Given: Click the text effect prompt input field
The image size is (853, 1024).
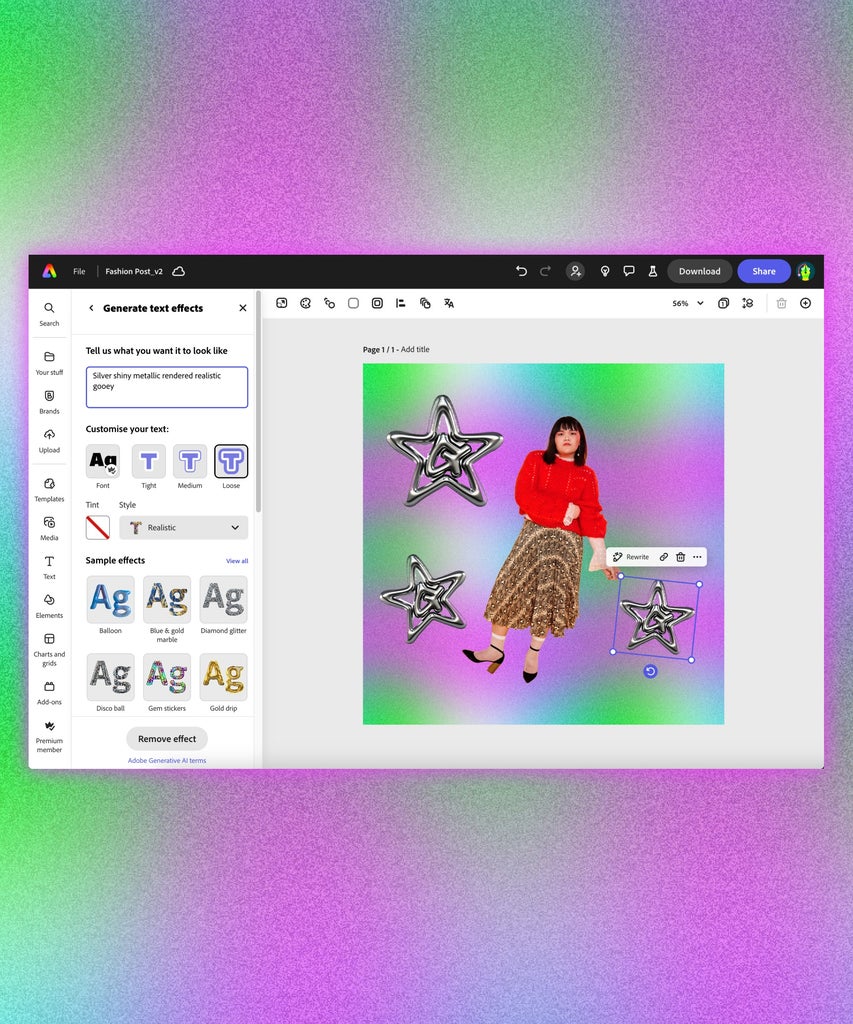Looking at the screenshot, I should tap(167, 387).
